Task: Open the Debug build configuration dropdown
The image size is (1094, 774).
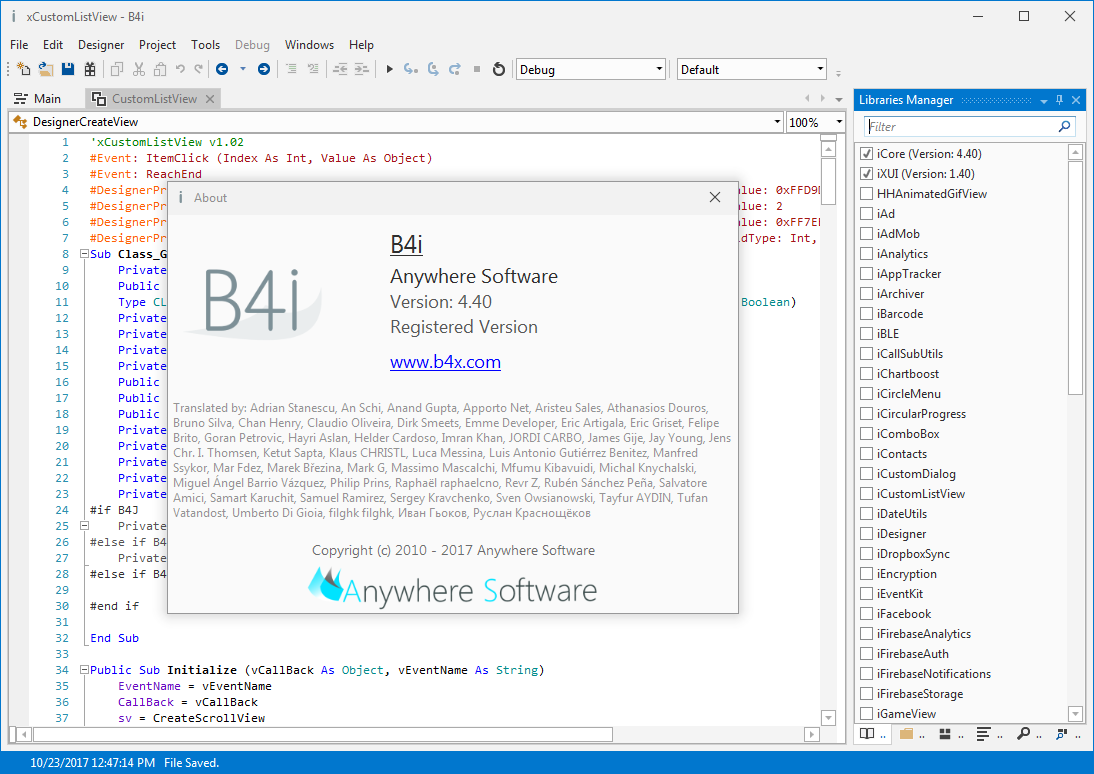Action: (x=659, y=69)
